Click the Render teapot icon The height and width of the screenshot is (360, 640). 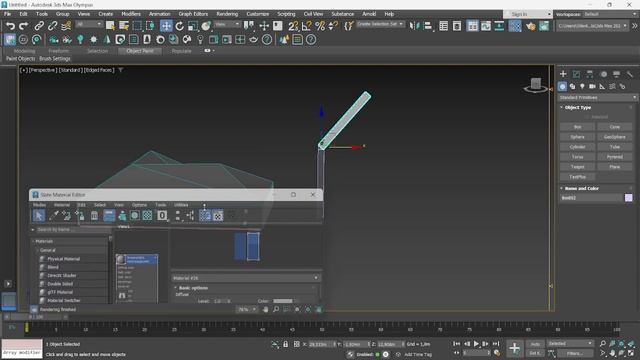point(530,26)
